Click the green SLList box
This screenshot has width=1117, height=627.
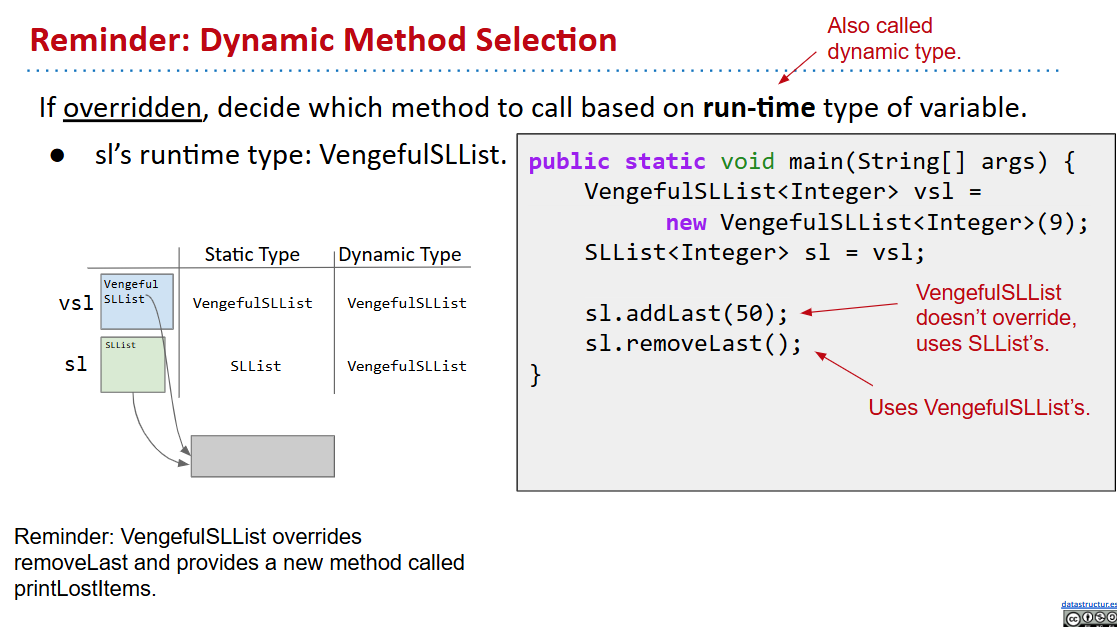tap(132, 365)
